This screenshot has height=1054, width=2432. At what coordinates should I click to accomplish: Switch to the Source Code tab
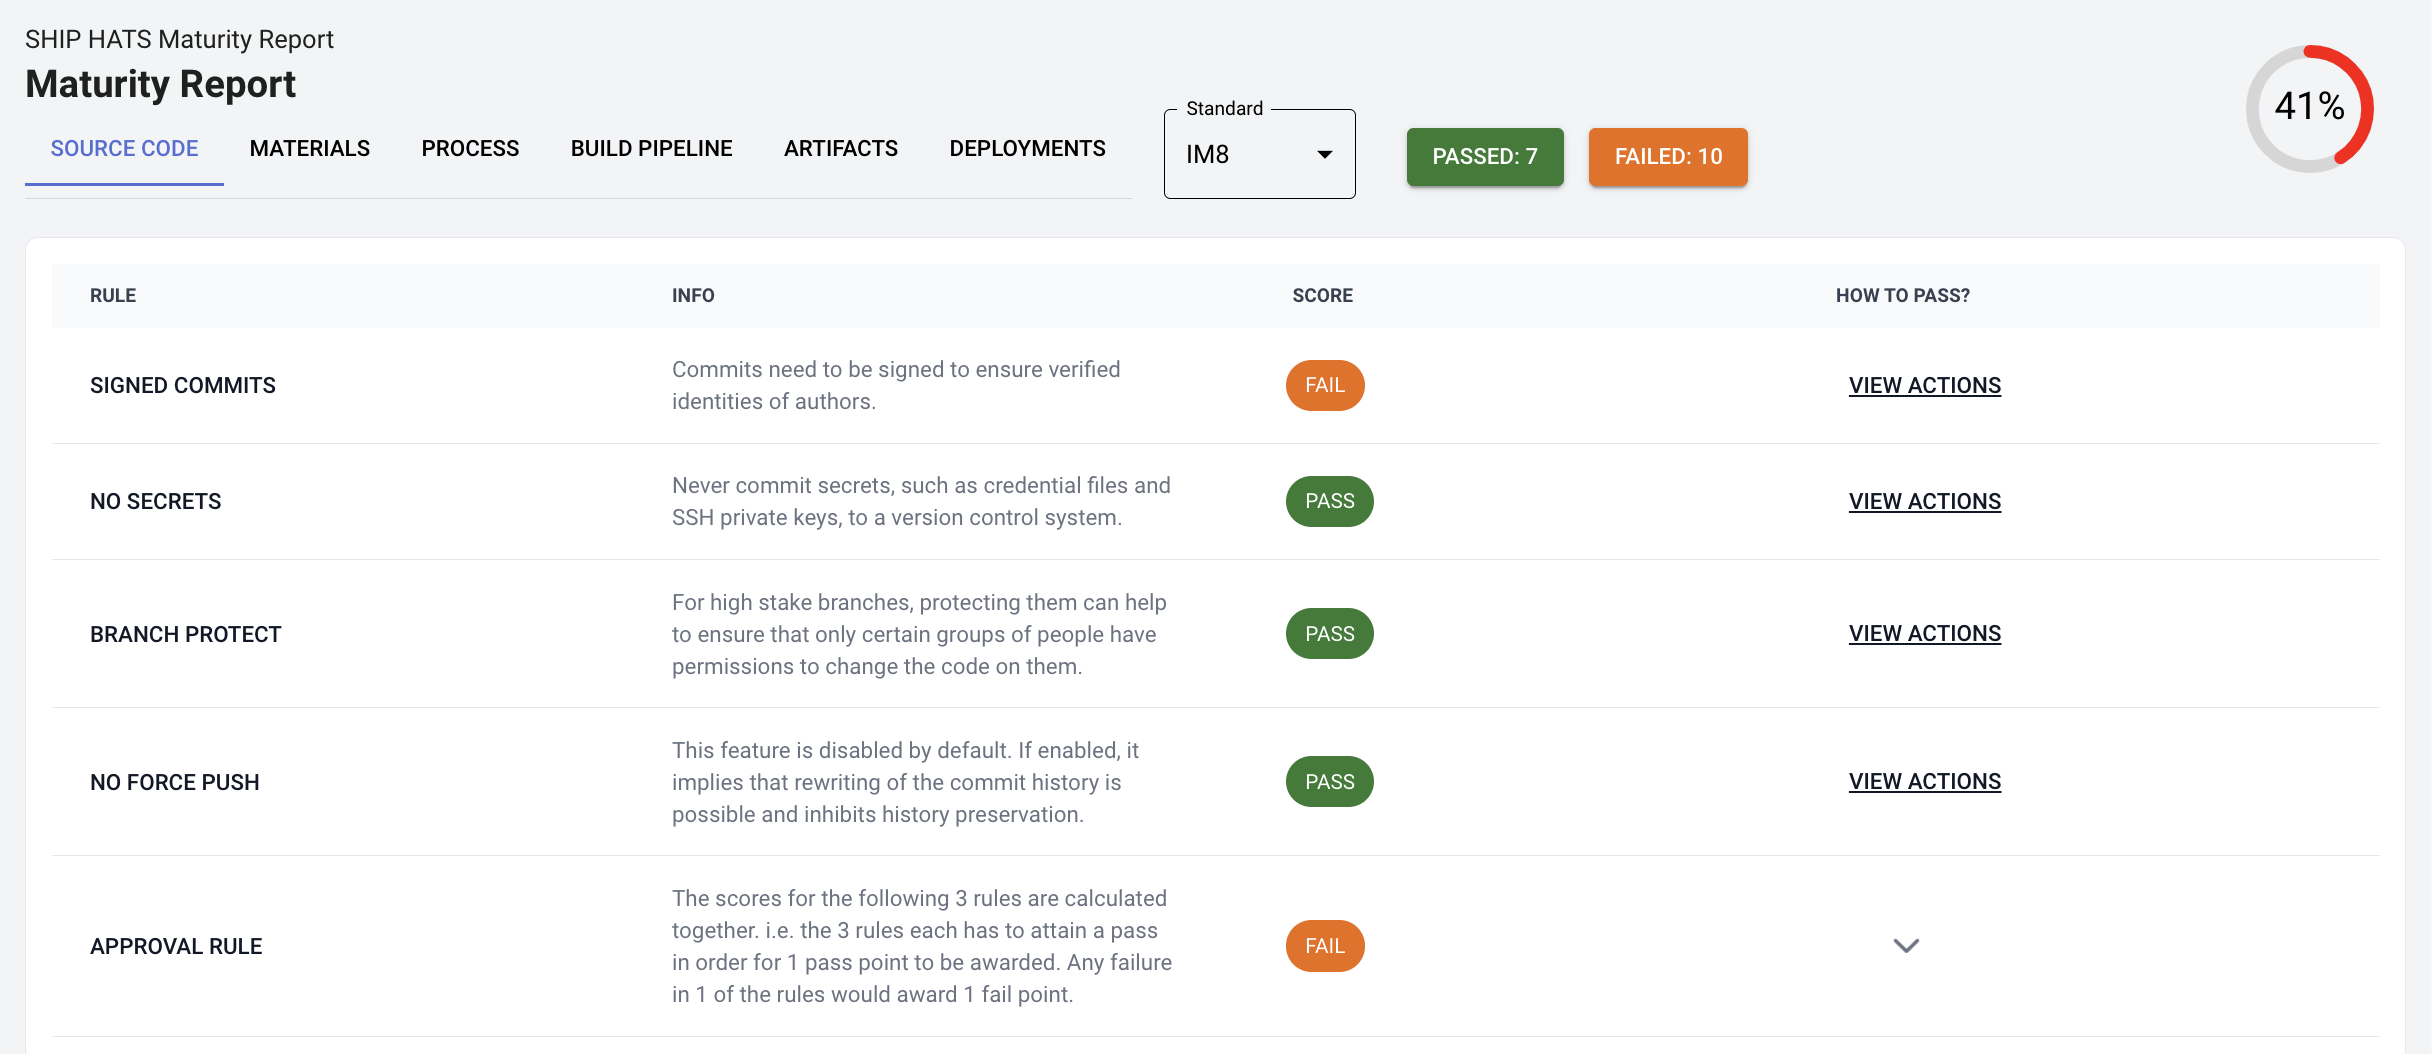coord(124,149)
